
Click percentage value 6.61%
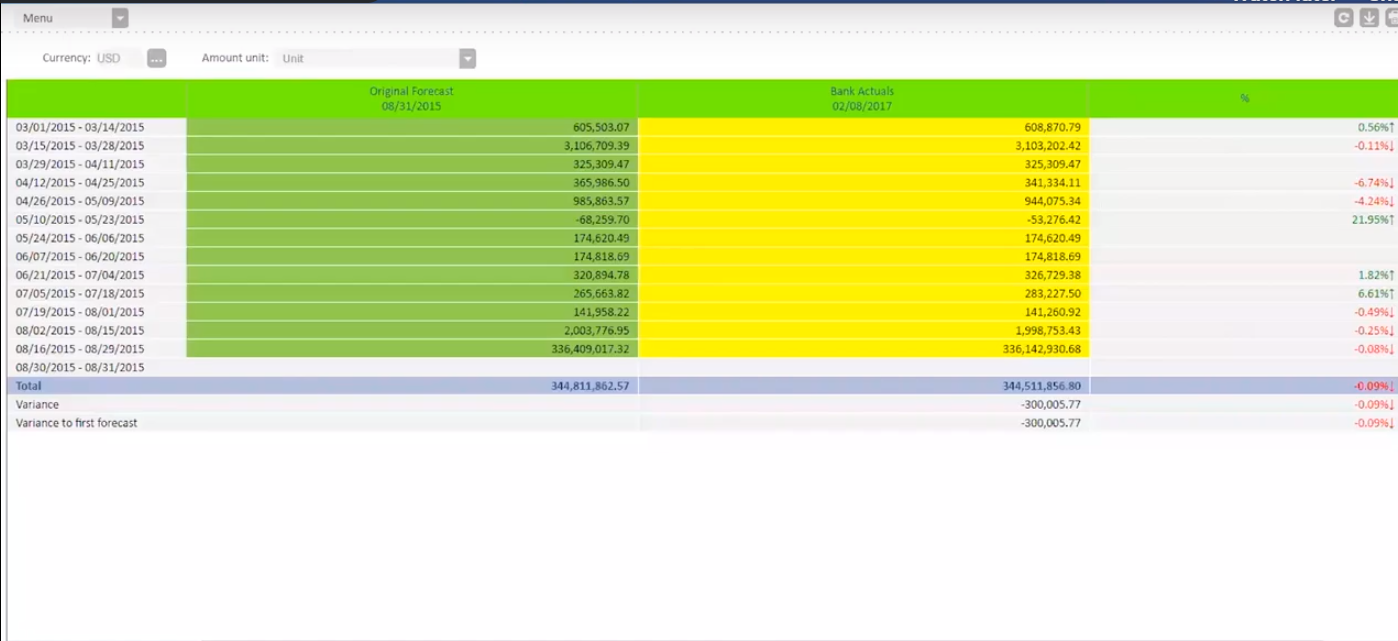(x=1376, y=293)
